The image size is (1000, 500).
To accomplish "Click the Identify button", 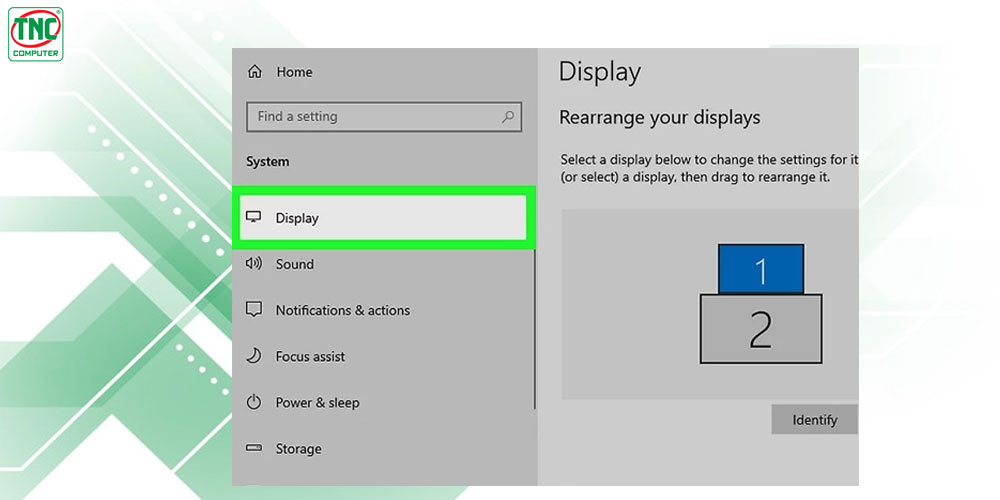I will 814,420.
